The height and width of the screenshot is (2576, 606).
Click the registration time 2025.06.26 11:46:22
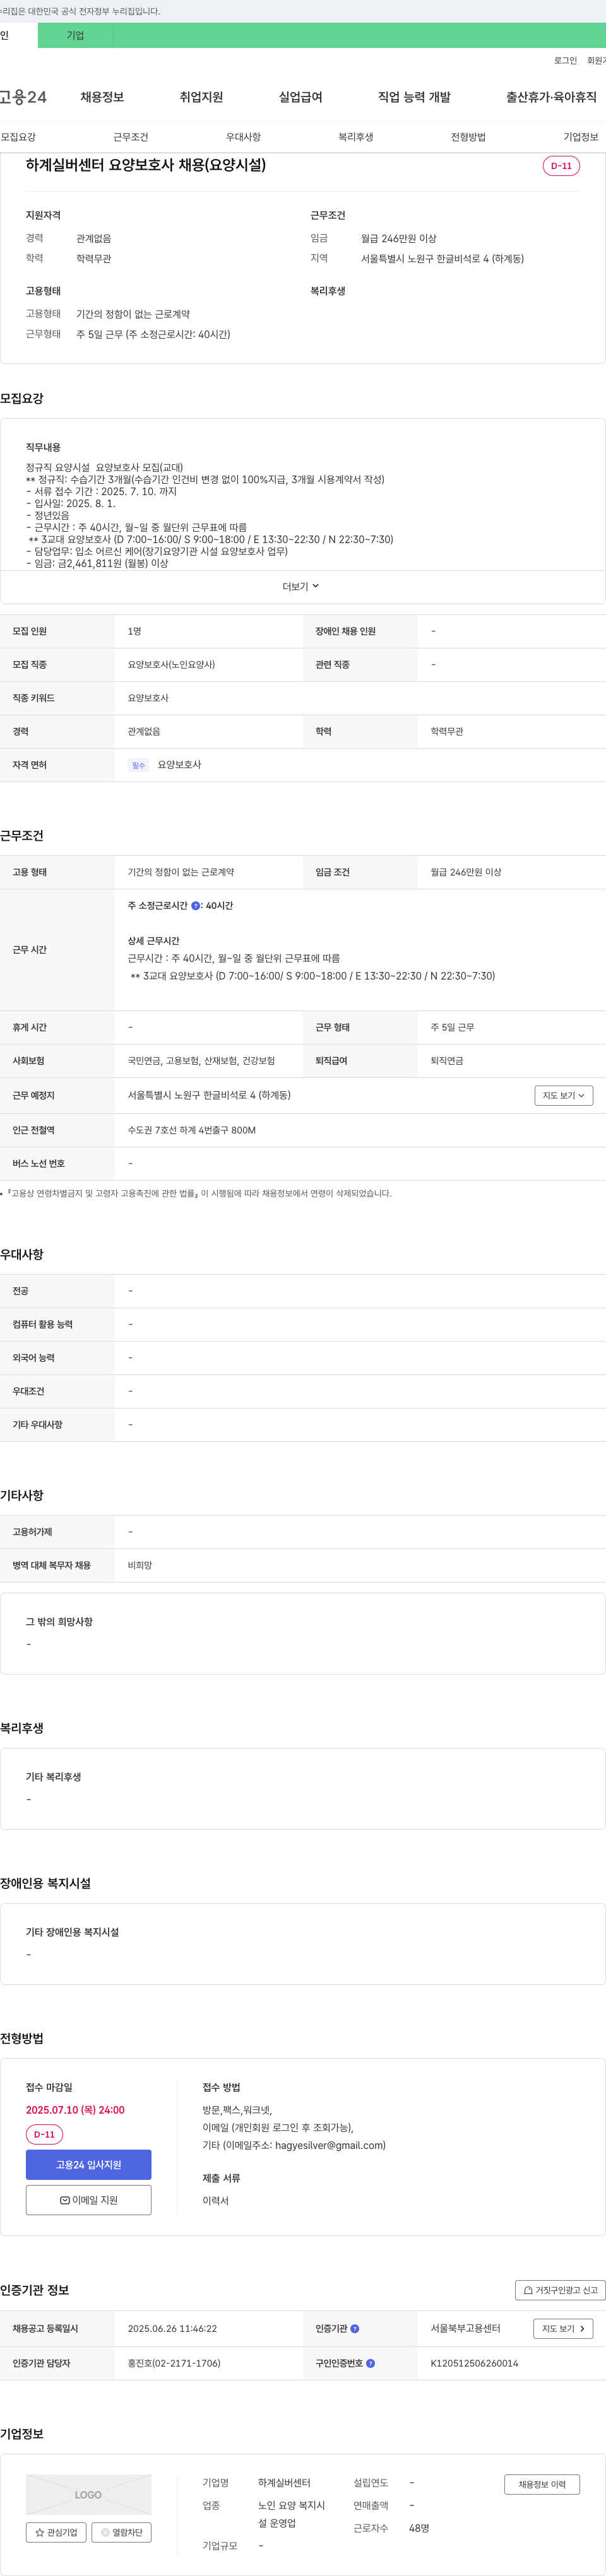click(172, 2328)
